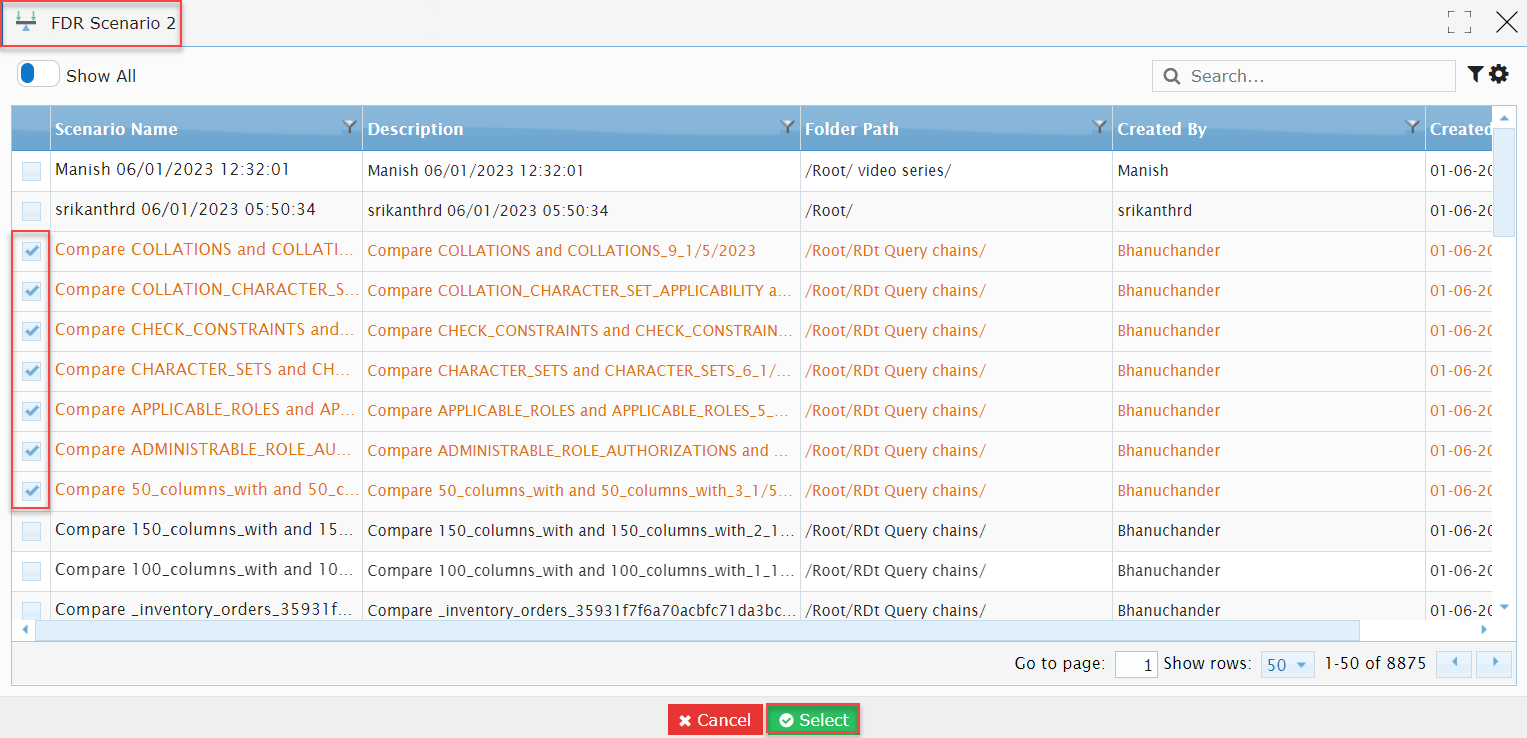
Task: Click scenario name Compare 100_columns_with and 10
Action: (x=204, y=569)
